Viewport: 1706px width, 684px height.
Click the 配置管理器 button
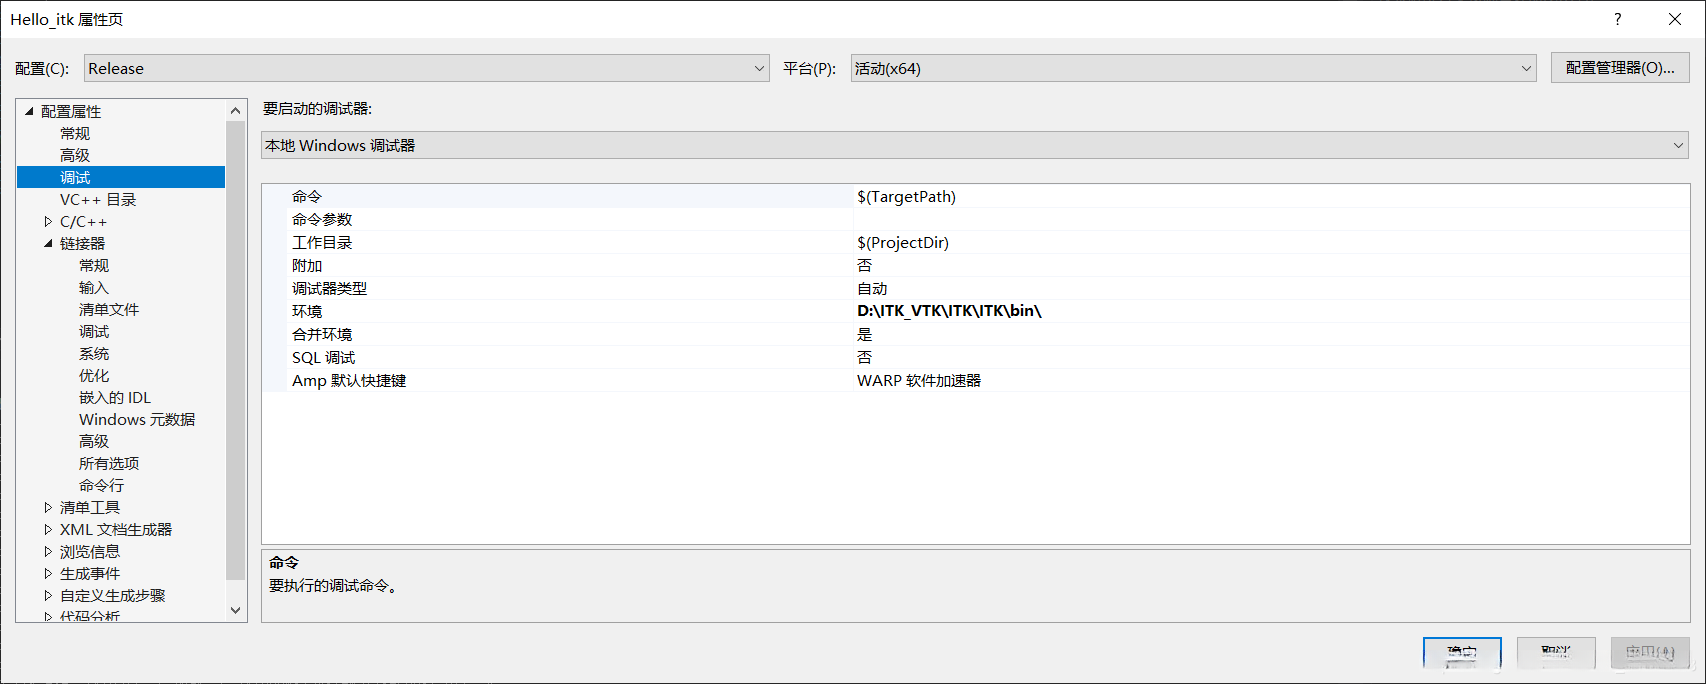[x=1620, y=67]
